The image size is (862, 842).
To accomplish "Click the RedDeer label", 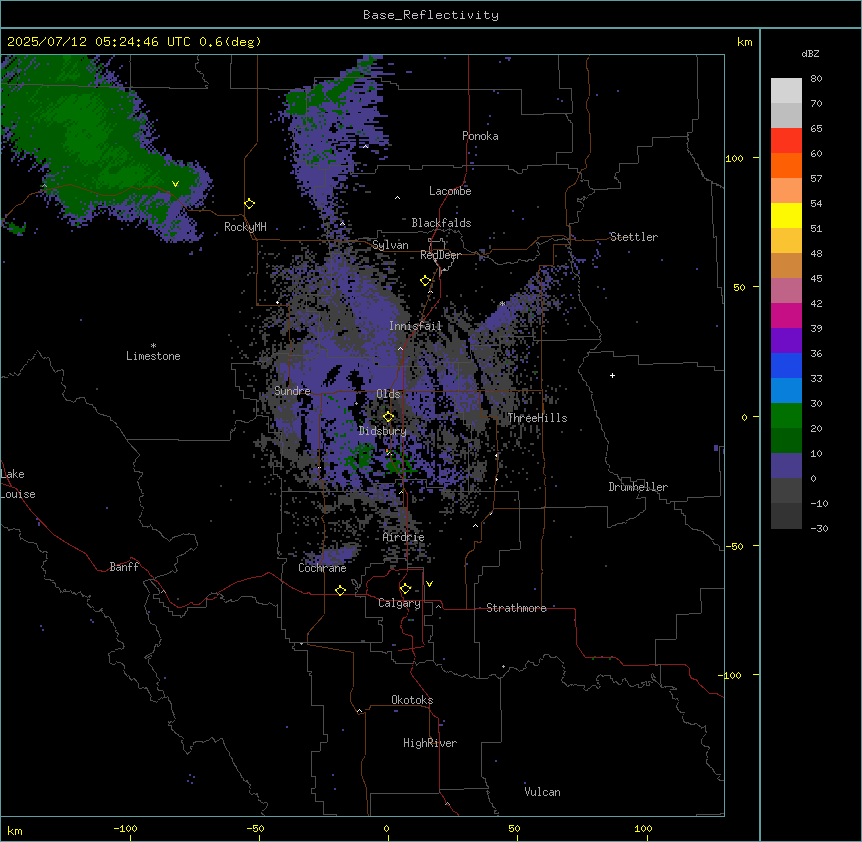I will click(440, 255).
